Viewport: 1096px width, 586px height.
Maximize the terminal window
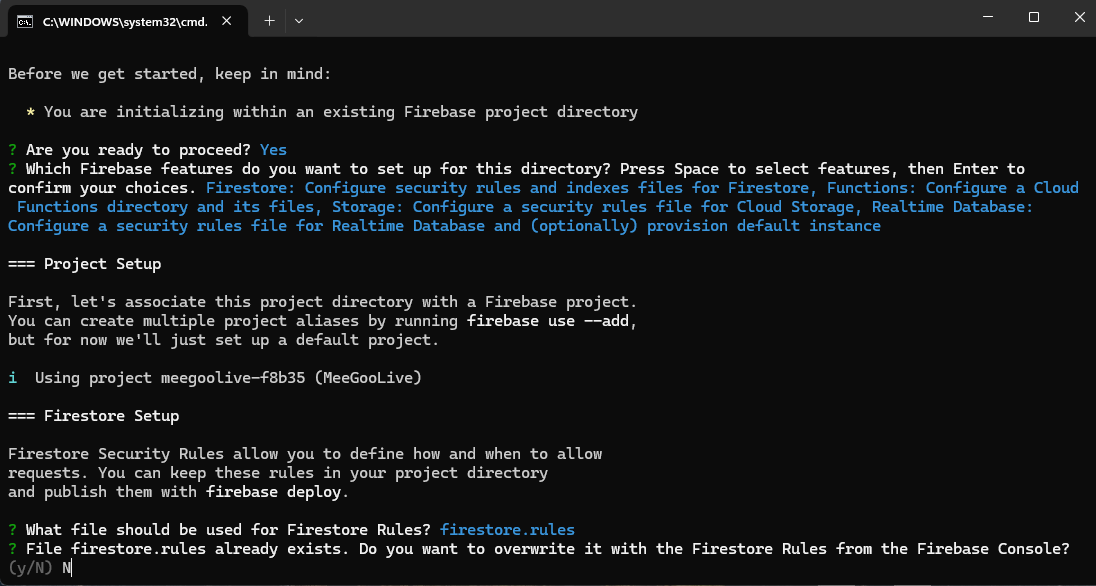click(1034, 17)
